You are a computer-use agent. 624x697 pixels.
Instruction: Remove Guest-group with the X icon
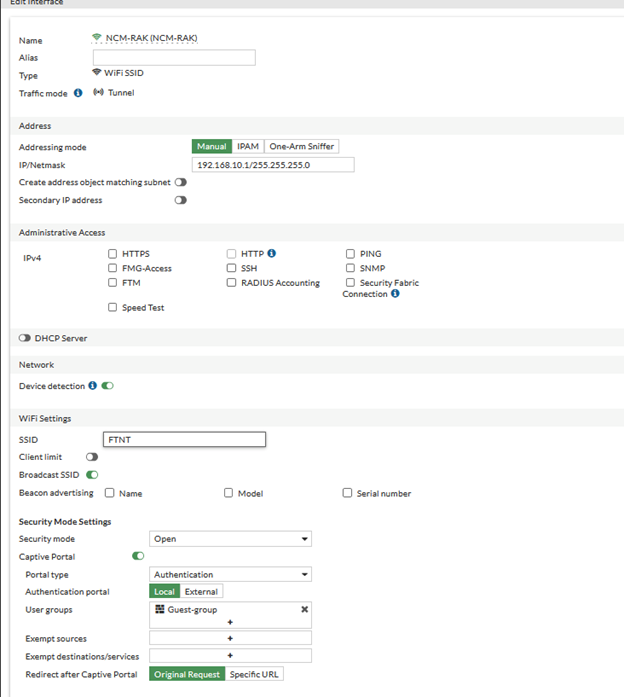pos(305,609)
